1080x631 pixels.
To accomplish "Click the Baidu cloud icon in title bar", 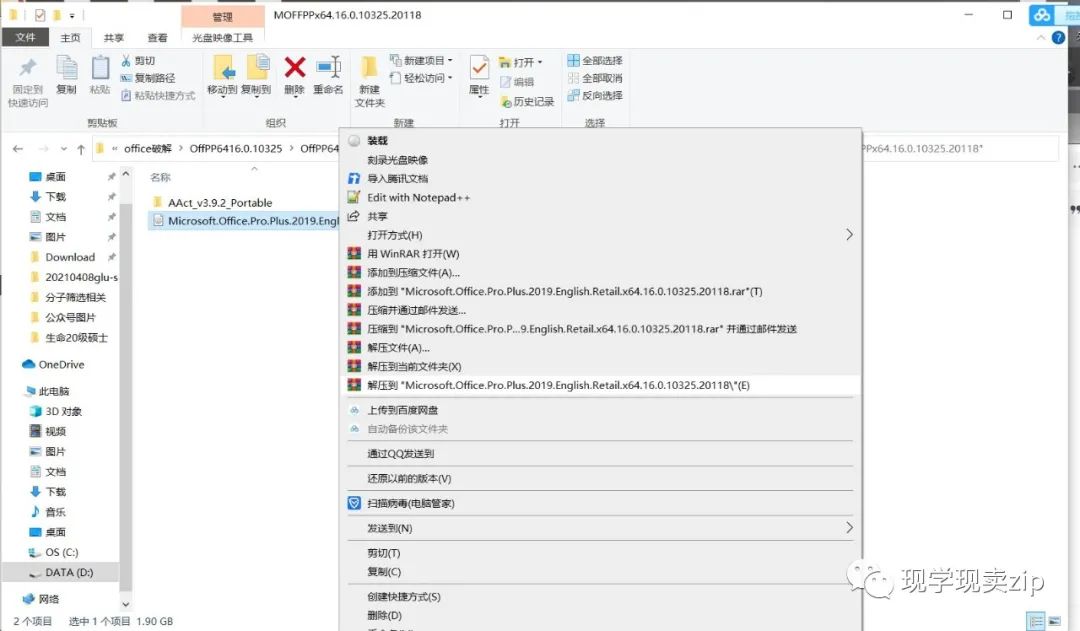I will (1042, 14).
